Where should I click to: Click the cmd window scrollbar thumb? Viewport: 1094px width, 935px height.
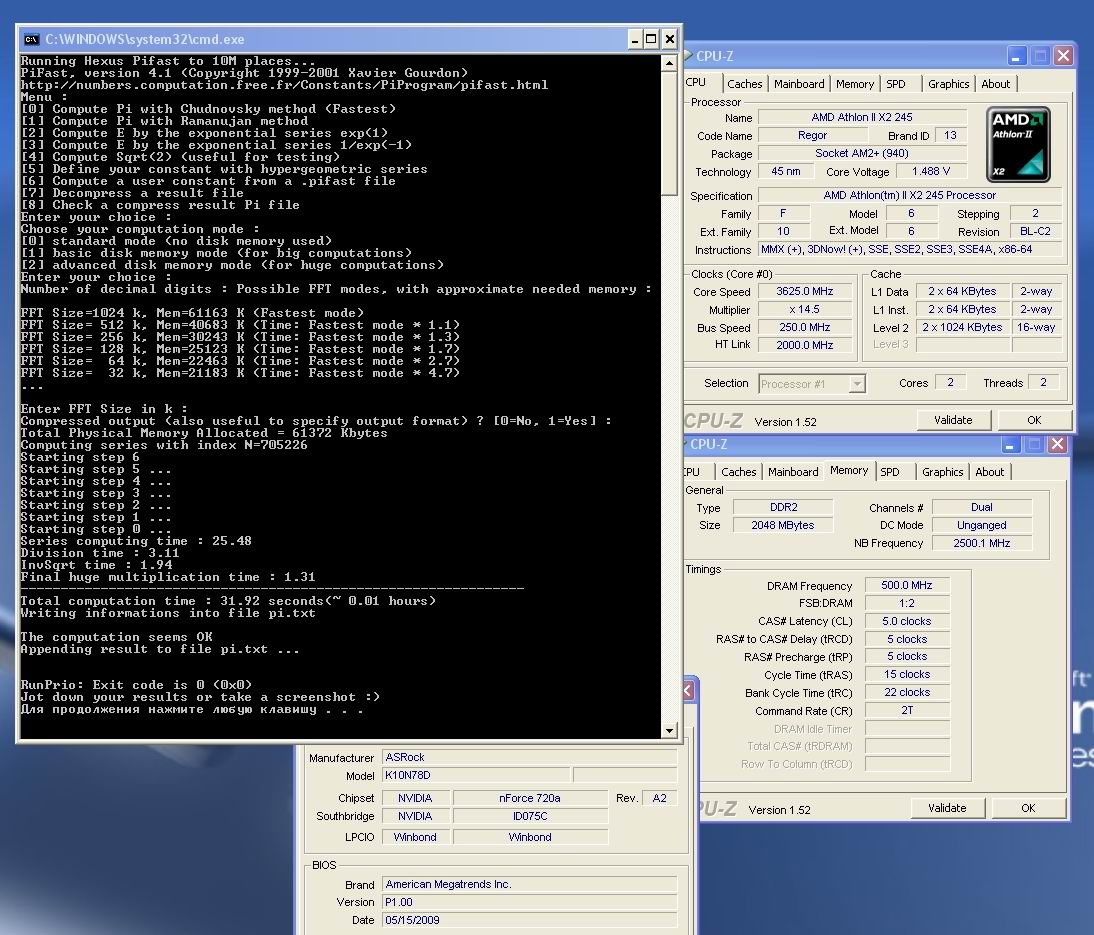point(669,134)
